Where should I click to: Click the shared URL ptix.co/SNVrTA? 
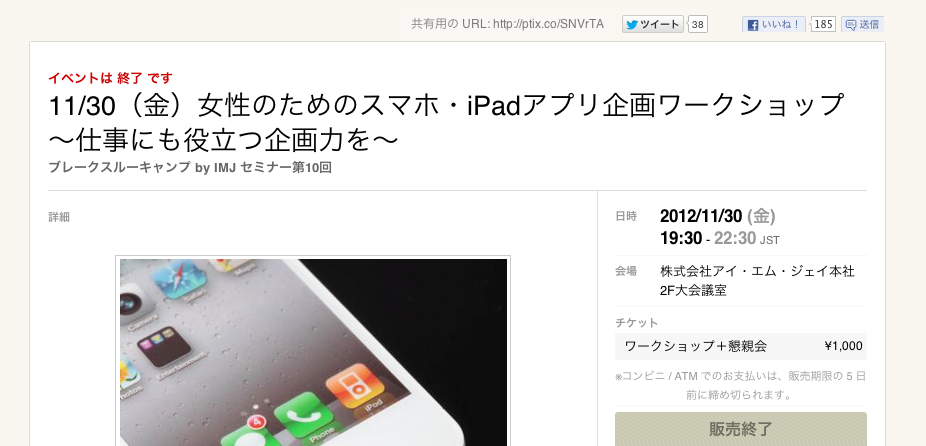tap(548, 24)
